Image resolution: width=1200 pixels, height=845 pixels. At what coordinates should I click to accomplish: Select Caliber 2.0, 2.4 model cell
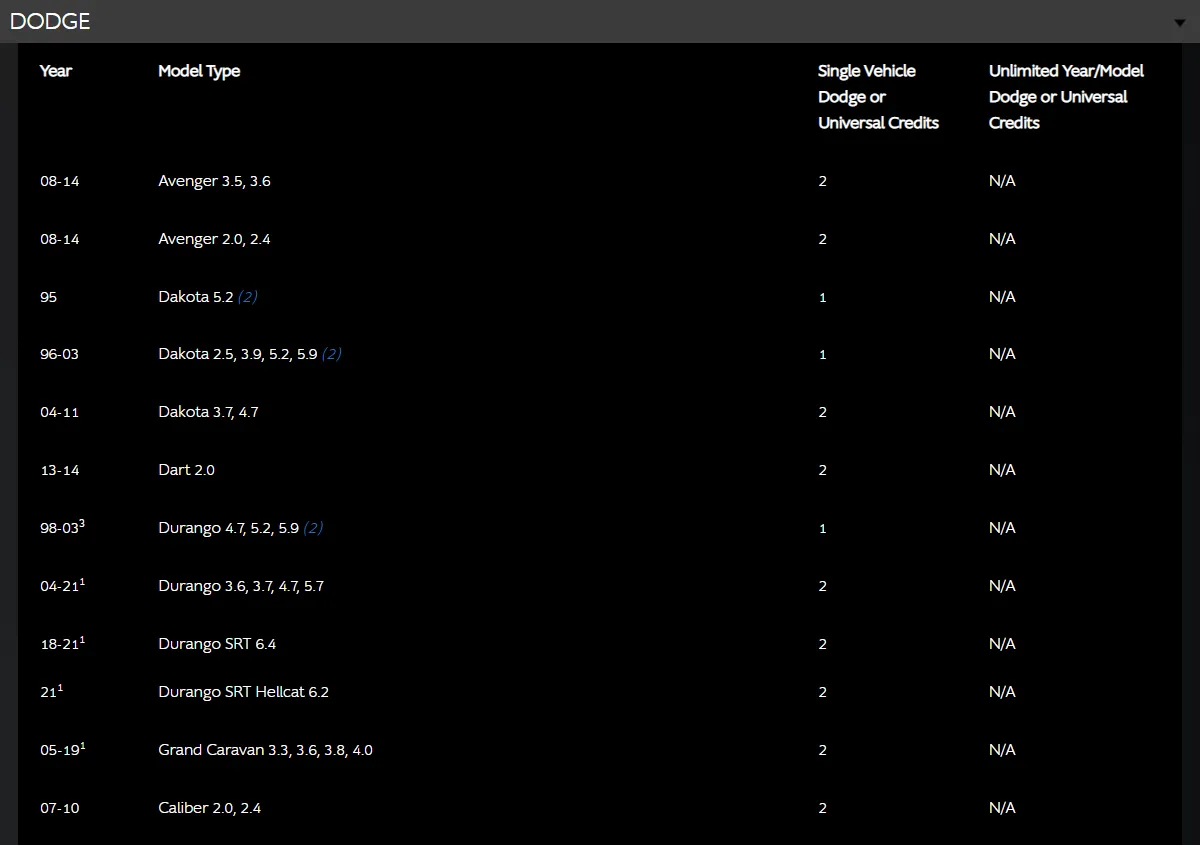click(x=209, y=808)
